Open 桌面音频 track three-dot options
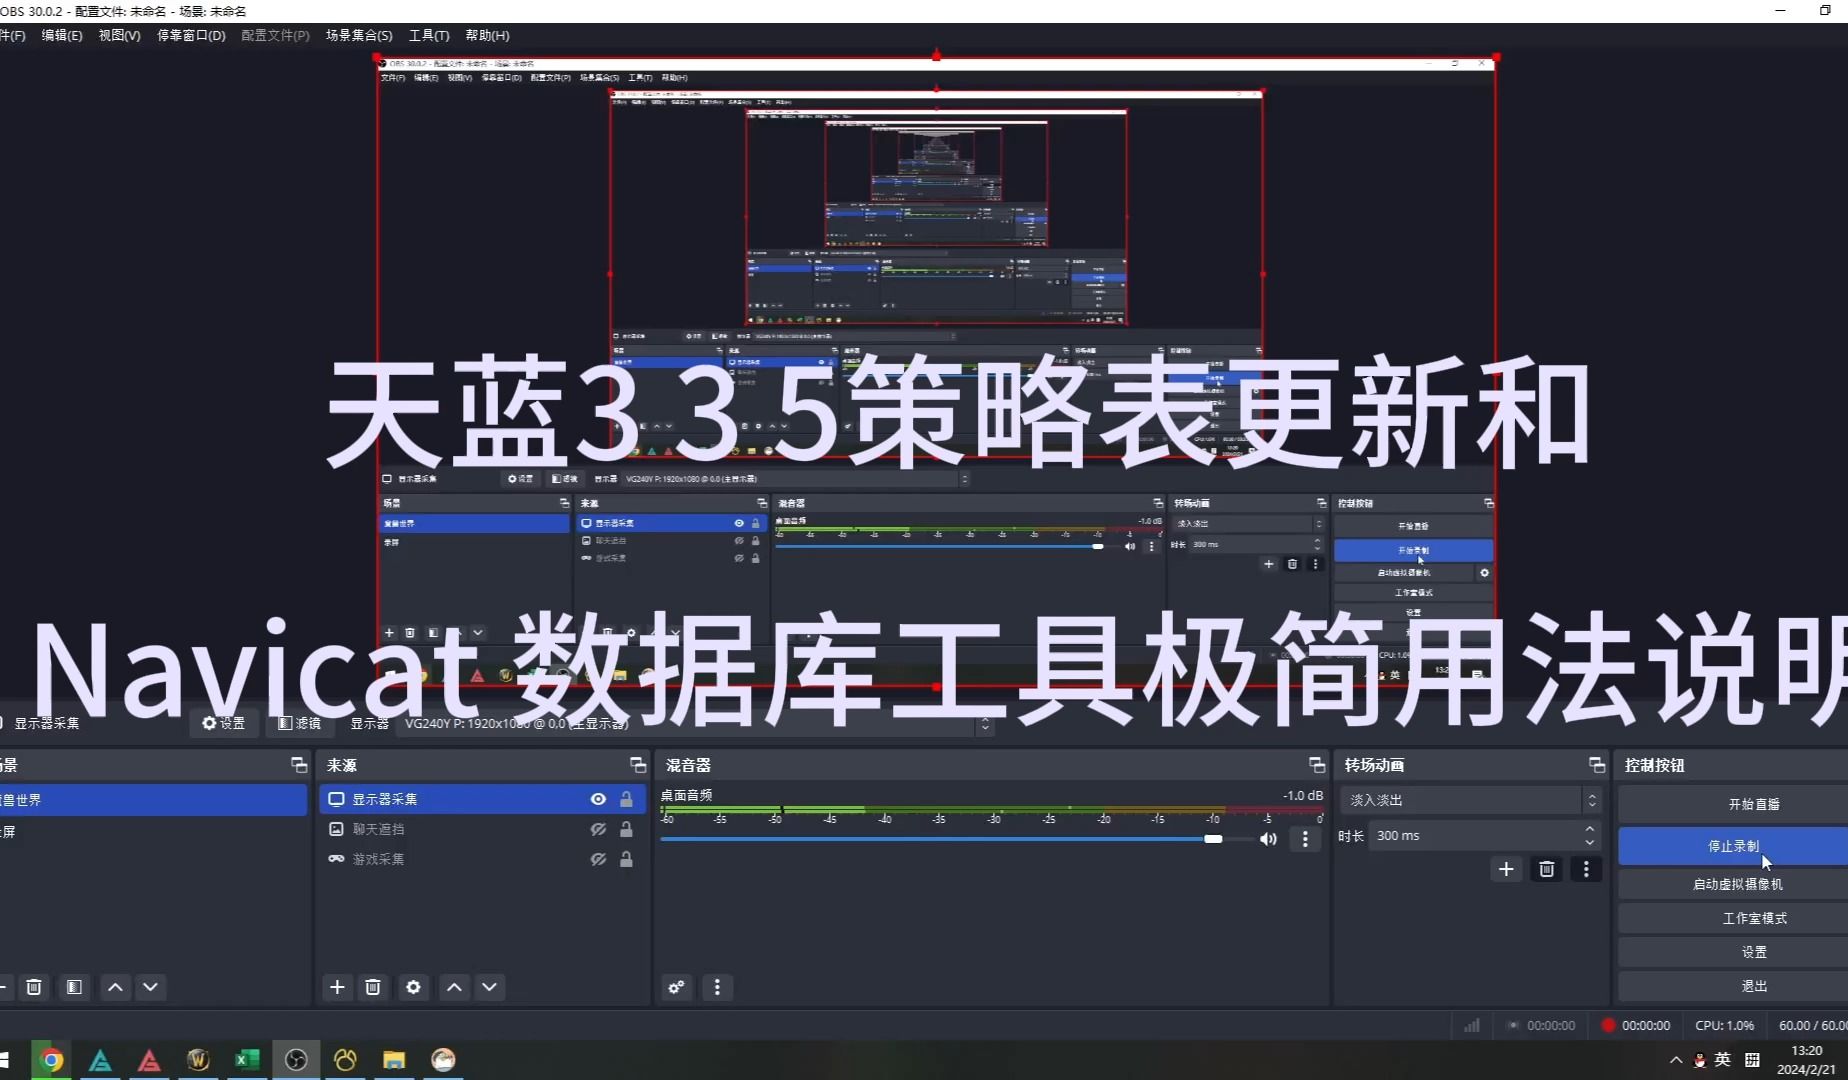The image size is (1848, 1080). click(1305, 839)
